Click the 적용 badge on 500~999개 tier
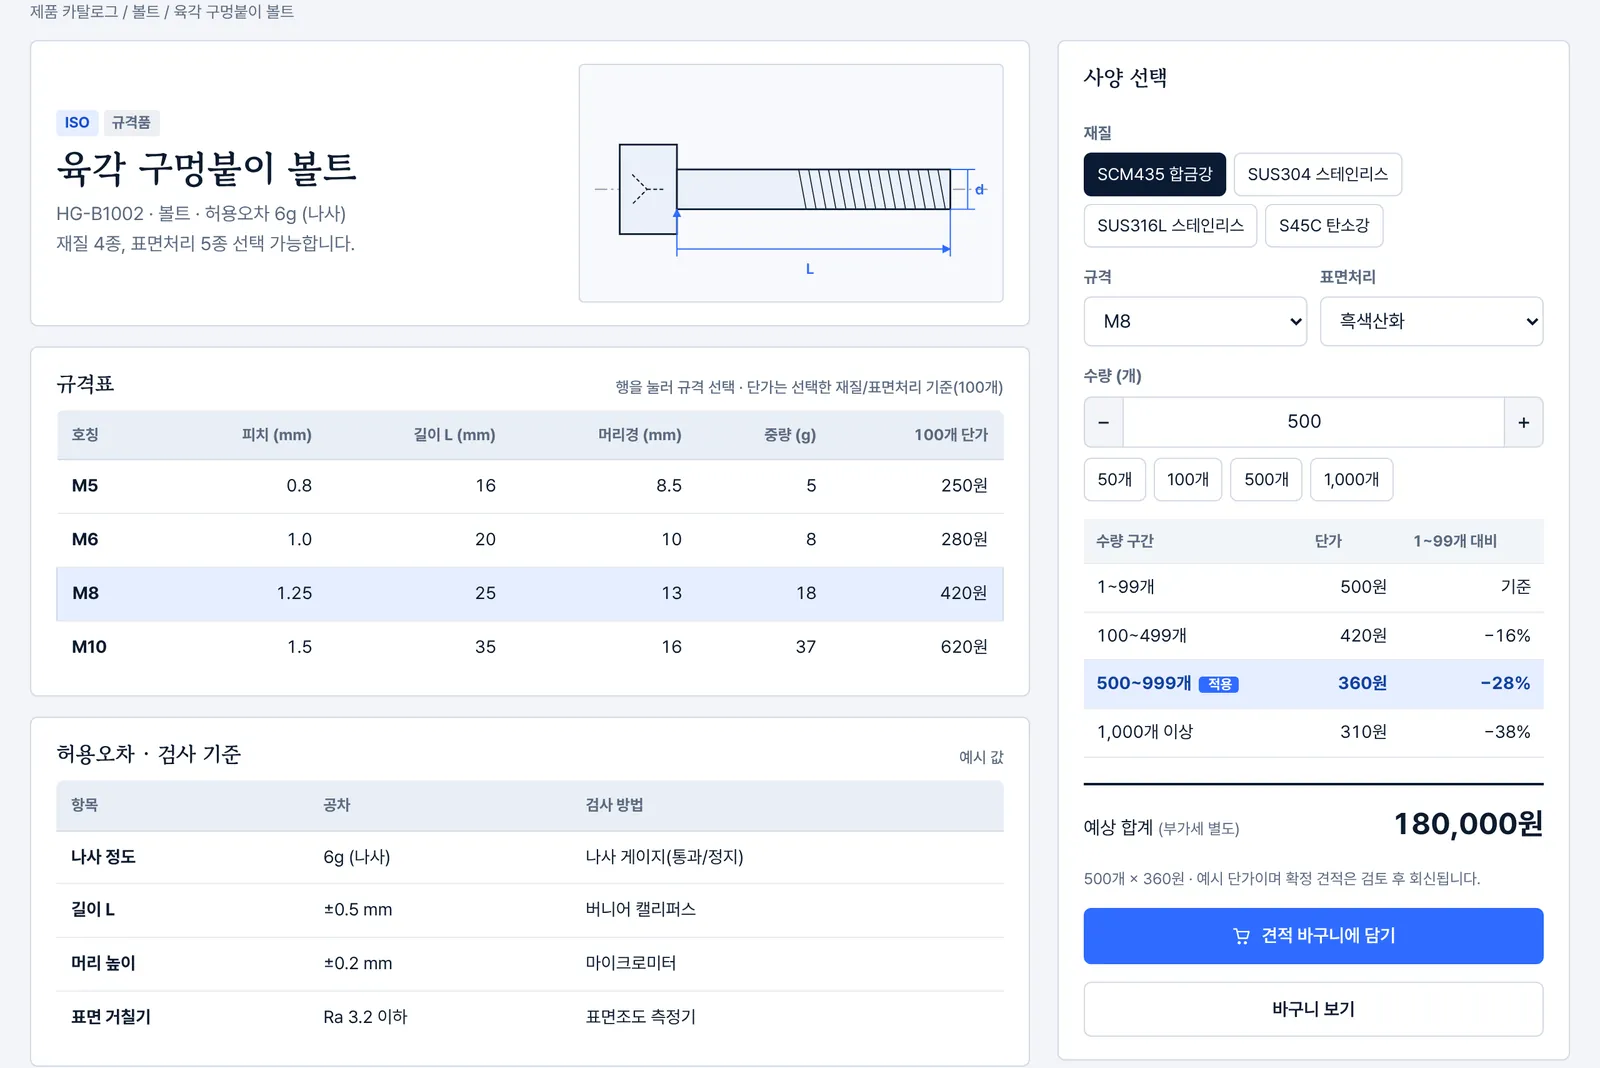The width and height of the screenshot is (1600, 1068). coord(1219,685)
